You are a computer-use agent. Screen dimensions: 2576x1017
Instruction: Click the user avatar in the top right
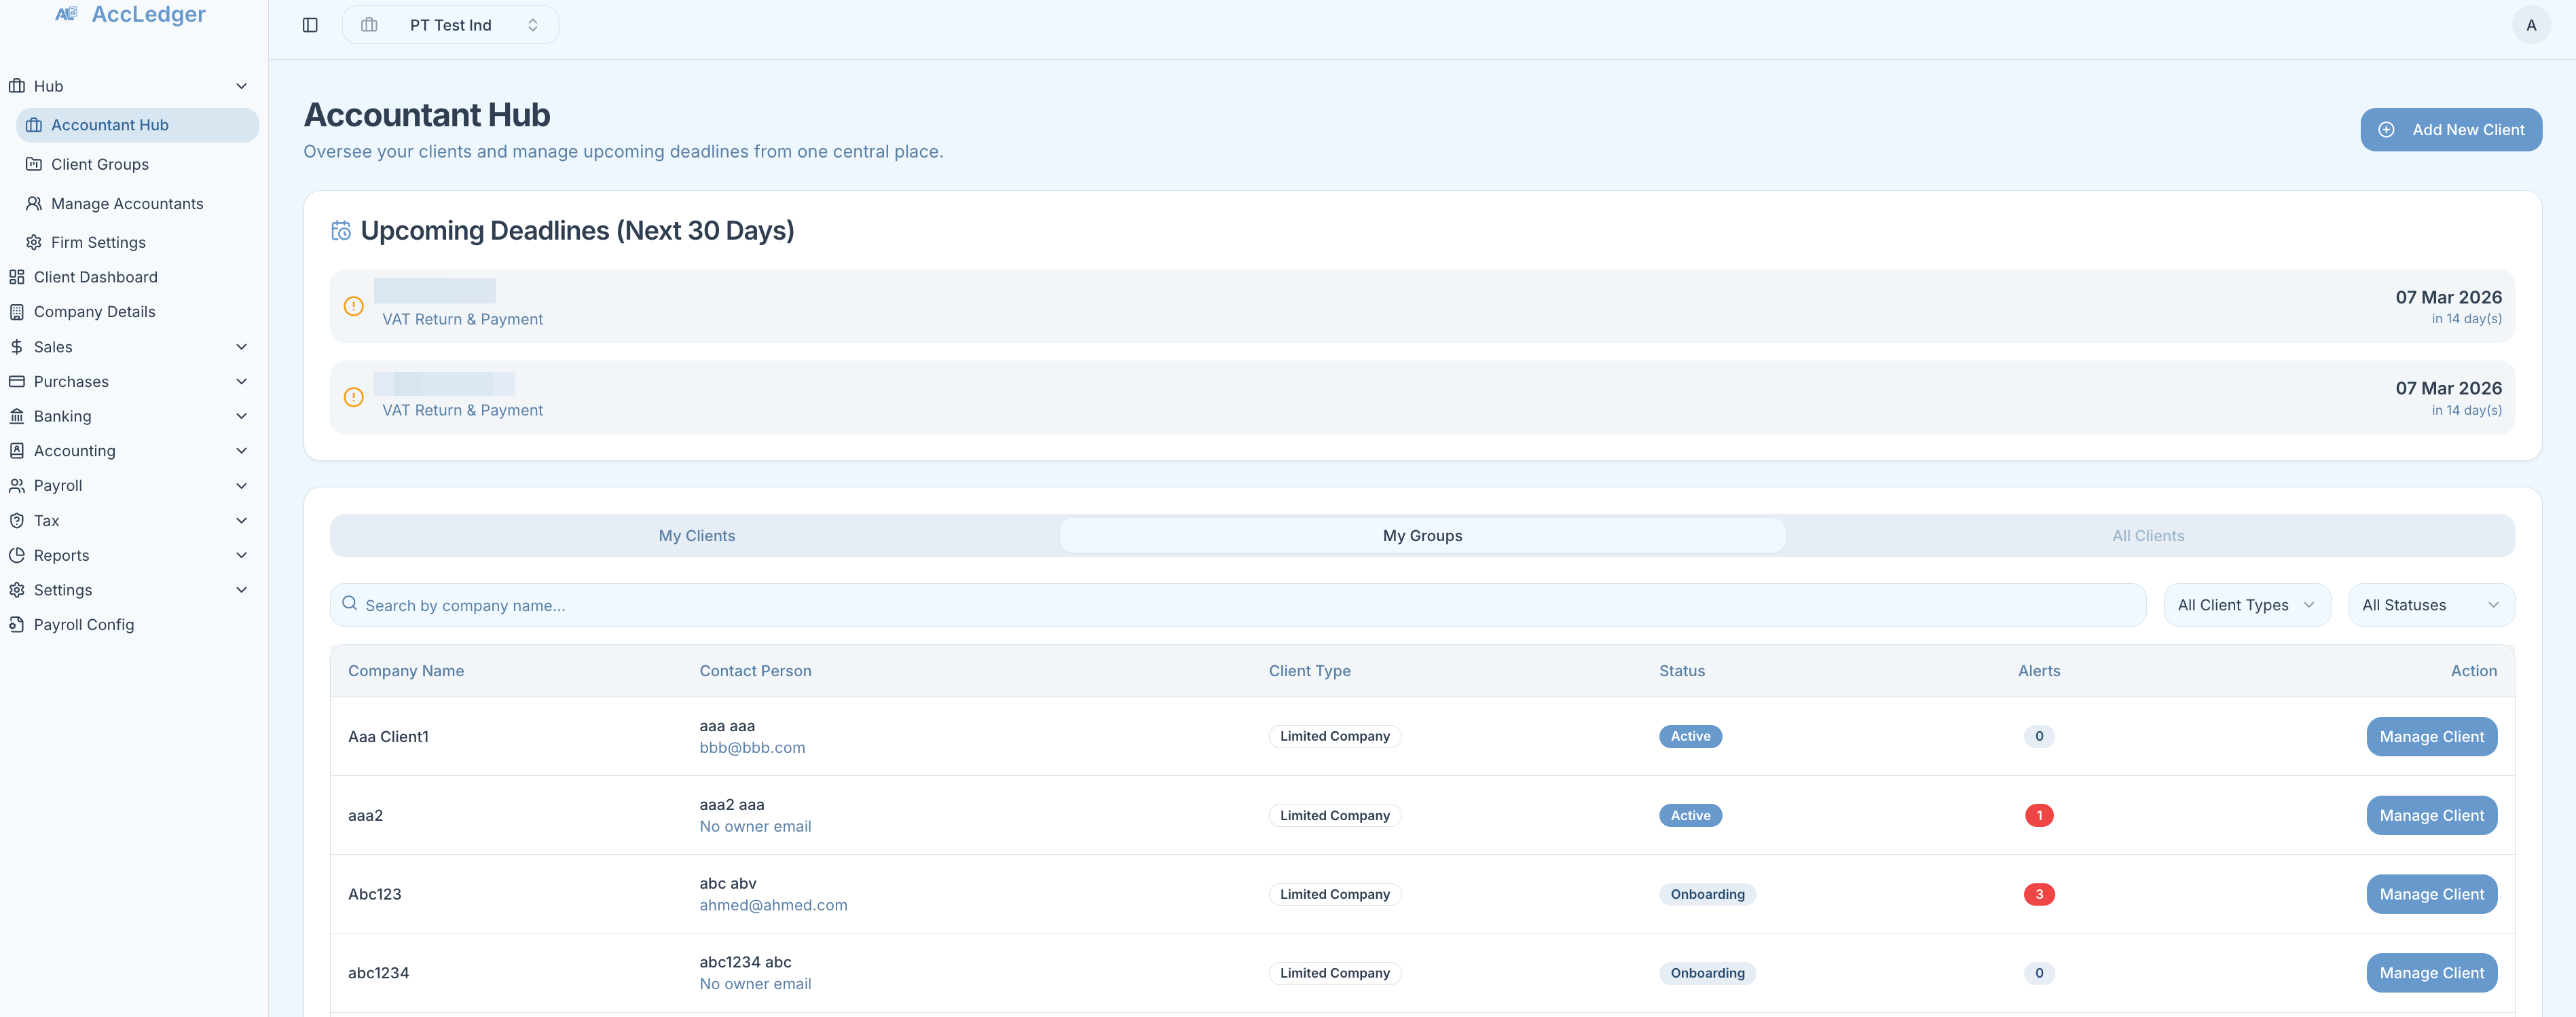point(2531,24)
